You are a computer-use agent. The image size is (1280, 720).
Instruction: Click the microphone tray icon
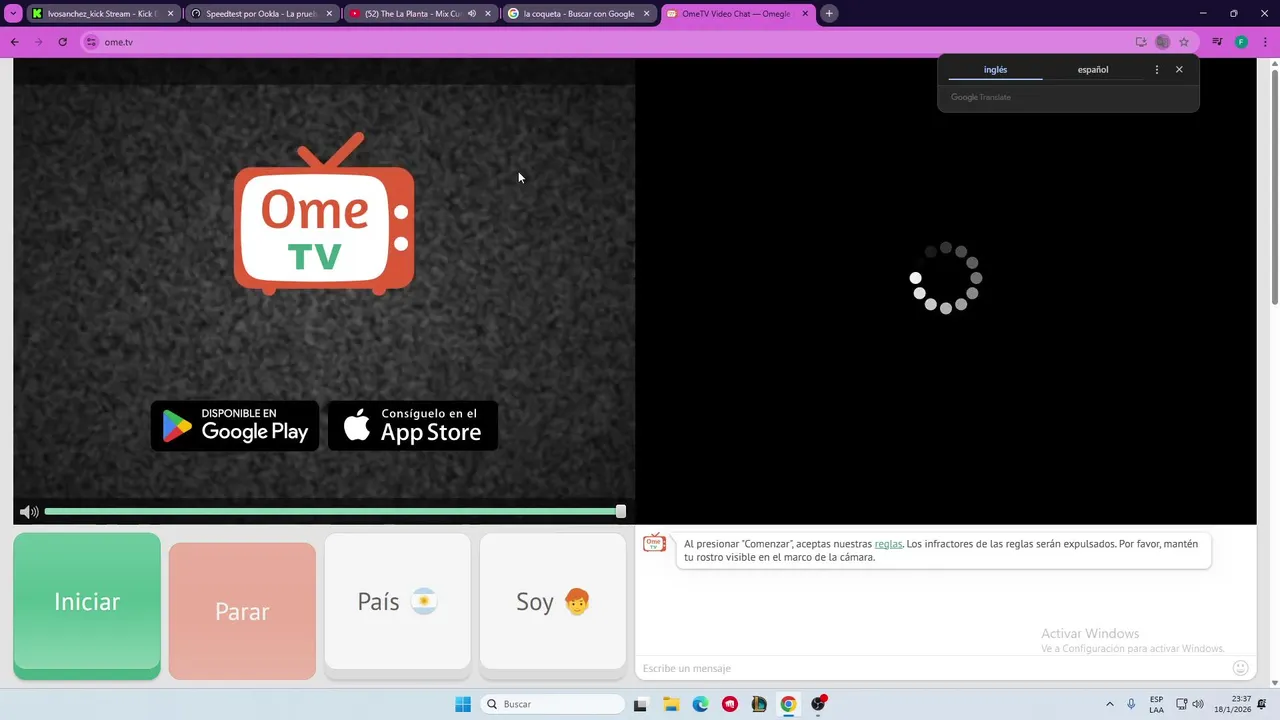(1131, 704)
